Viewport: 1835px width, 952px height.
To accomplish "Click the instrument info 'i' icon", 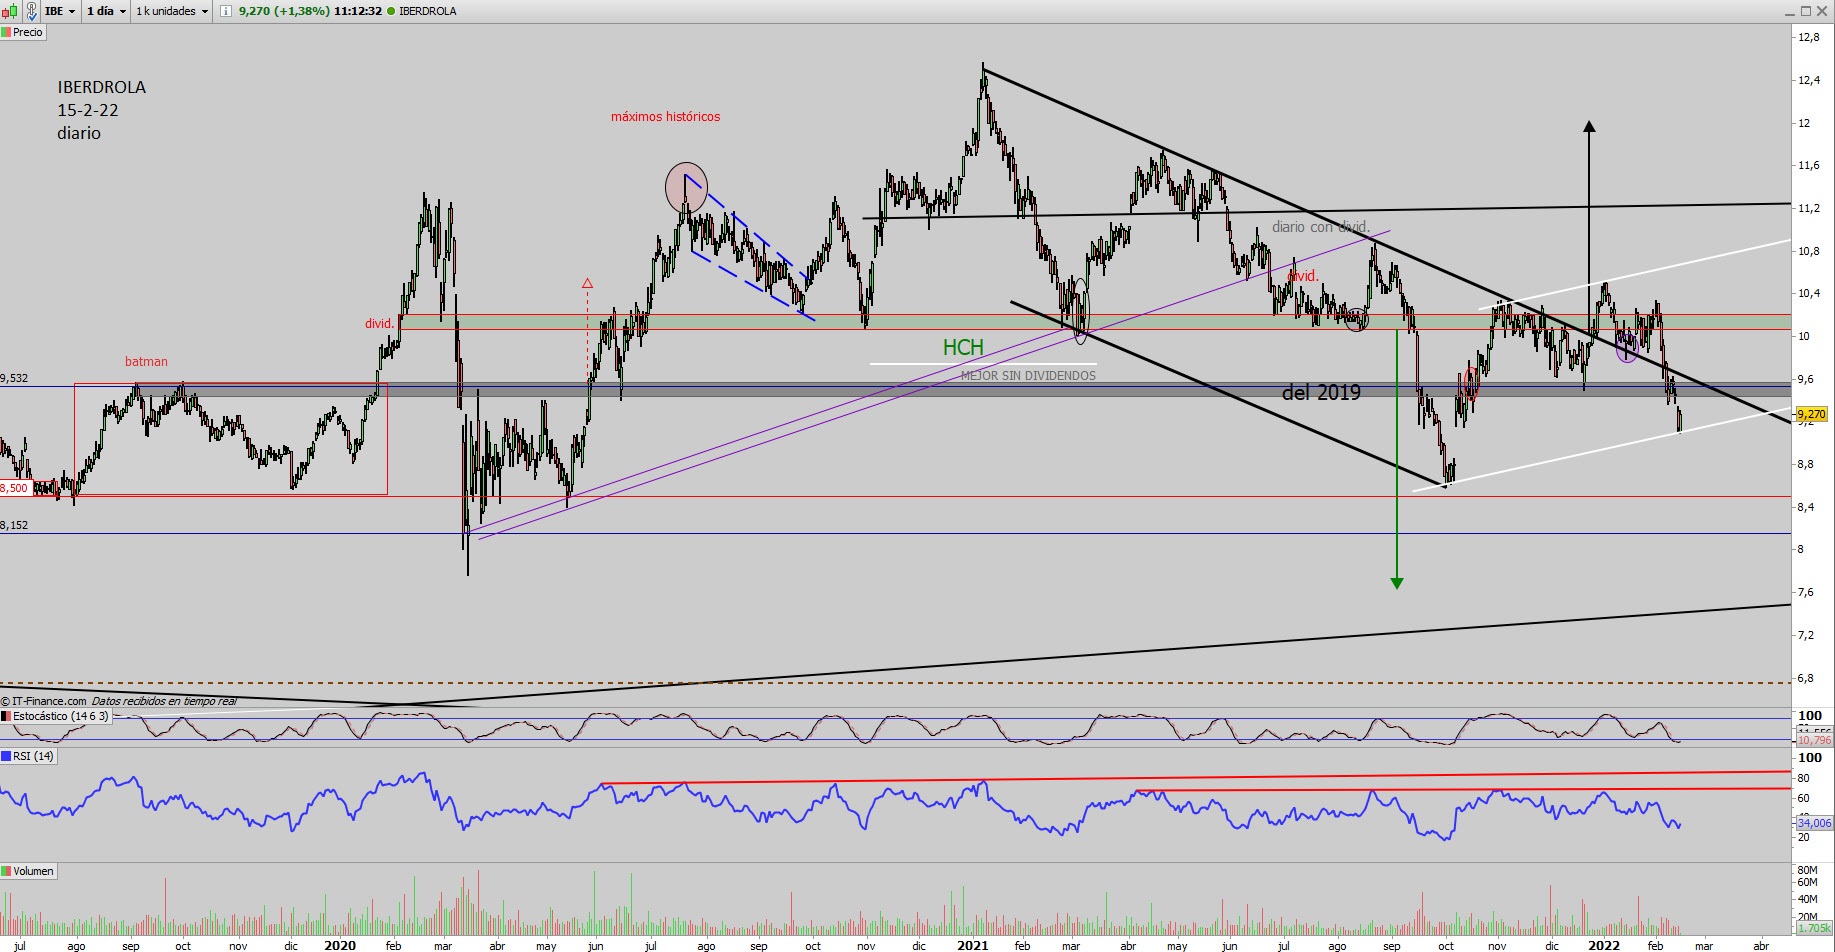I will [225, 11].
